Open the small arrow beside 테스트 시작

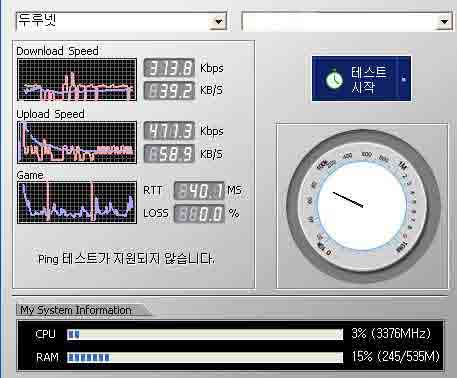click(x=404, y=79)
